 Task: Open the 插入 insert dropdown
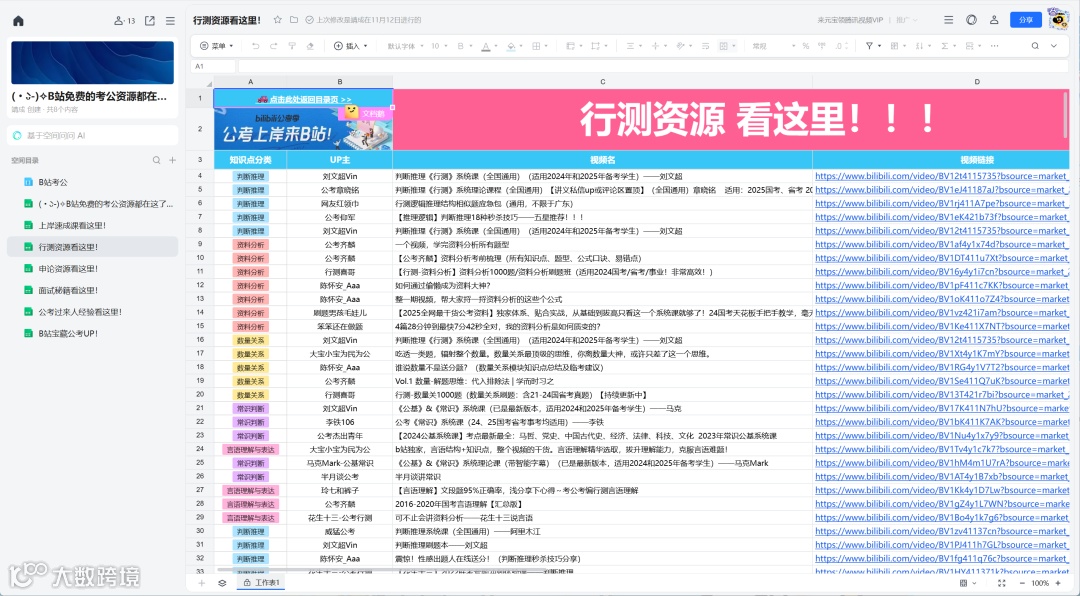point(351,46)
